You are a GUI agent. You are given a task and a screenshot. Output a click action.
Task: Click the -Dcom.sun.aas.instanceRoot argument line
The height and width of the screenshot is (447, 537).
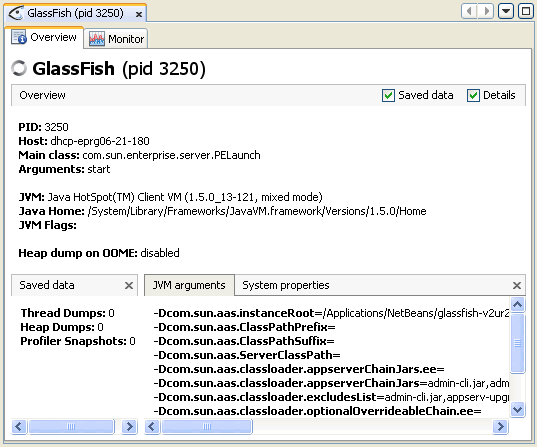point(331,313)
